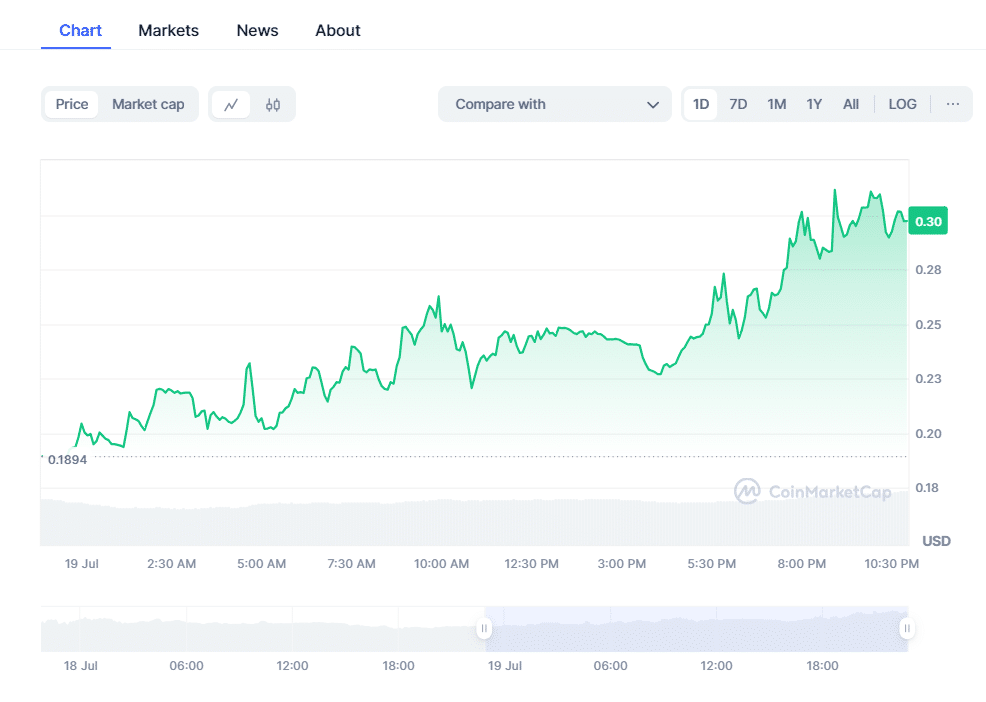Show the 1M time range

(776, 104)
